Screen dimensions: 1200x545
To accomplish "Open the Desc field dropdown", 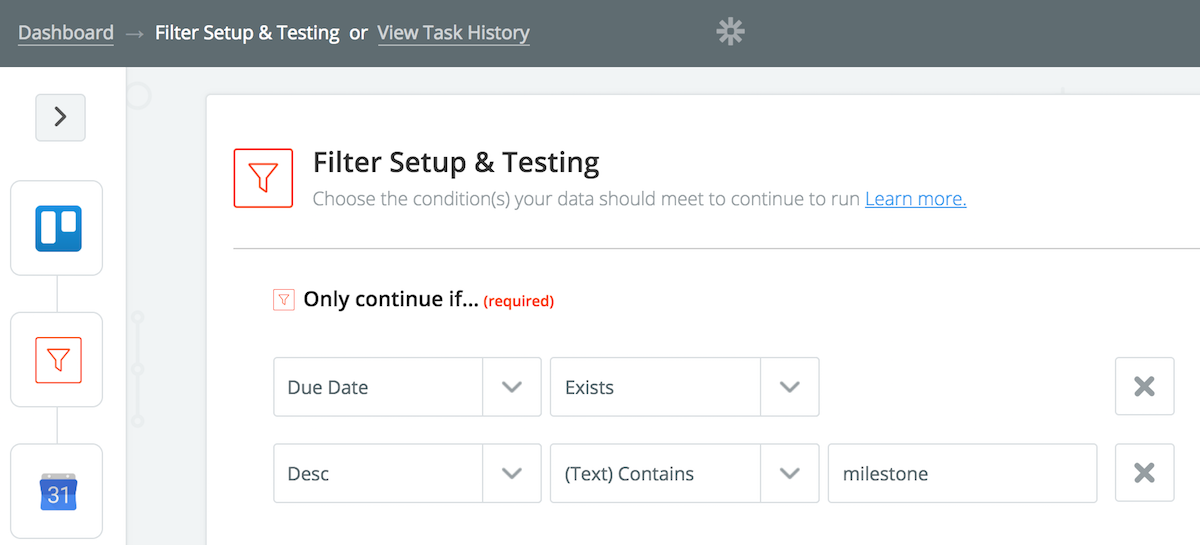I will coord(512,473).
